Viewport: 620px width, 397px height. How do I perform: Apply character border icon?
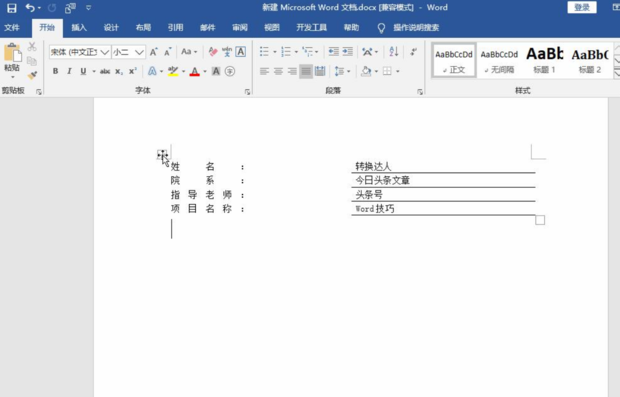[x=240, y=52]
